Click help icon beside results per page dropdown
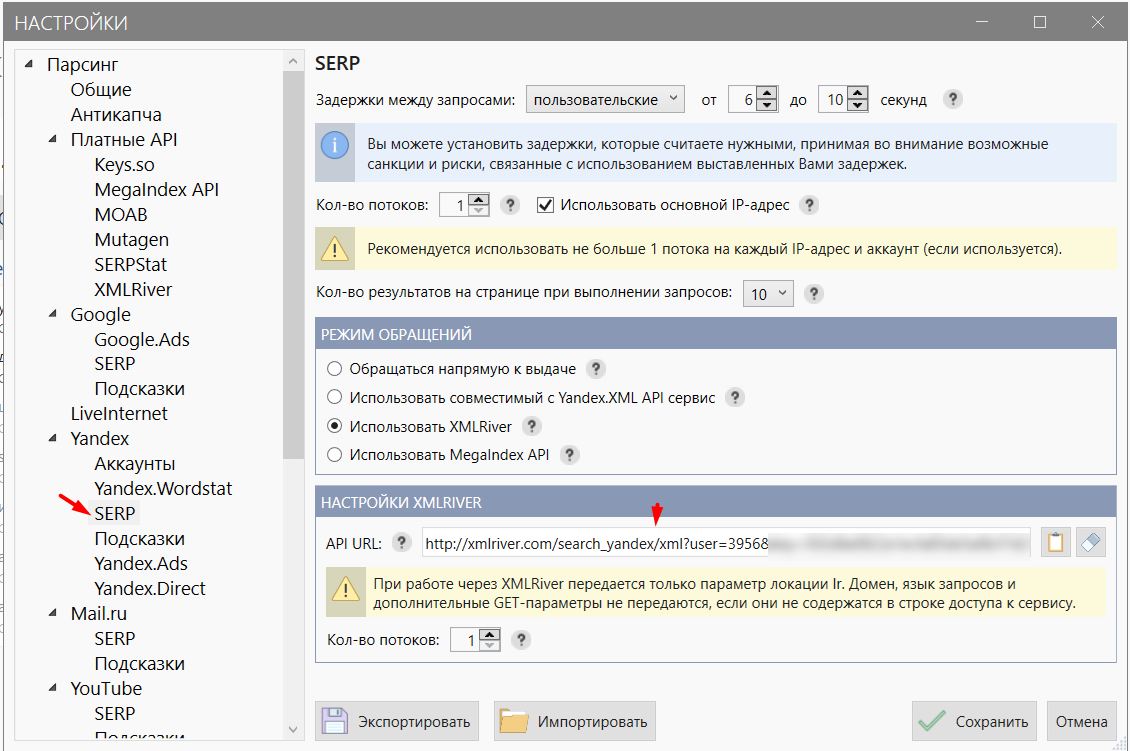The image size is (1130, 751). 814,293
